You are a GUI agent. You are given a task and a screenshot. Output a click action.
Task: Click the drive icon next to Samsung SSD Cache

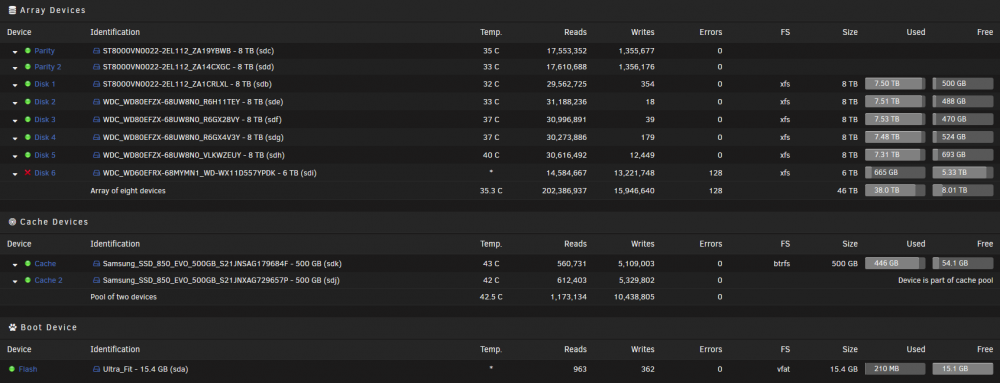point(96,263)
